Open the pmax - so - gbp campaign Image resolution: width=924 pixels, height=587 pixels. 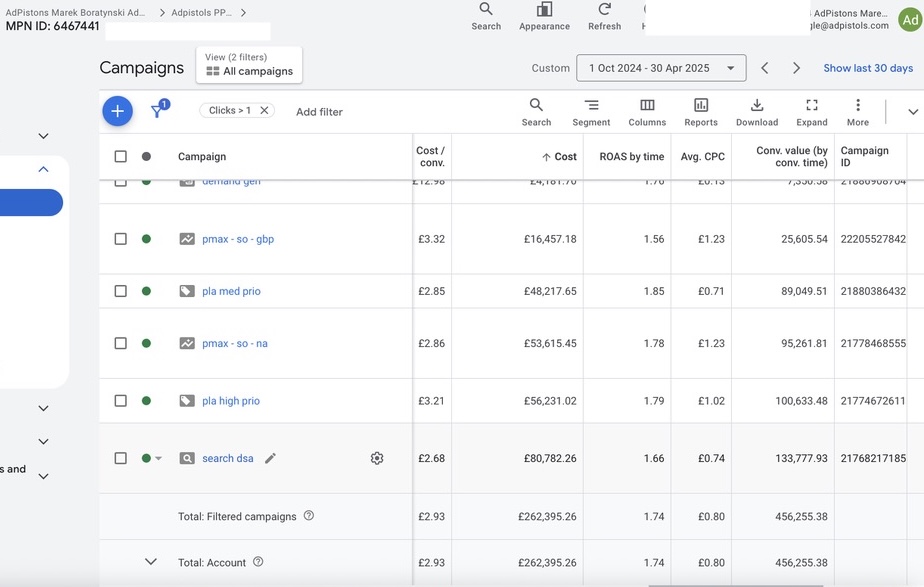tap(238, 239)
